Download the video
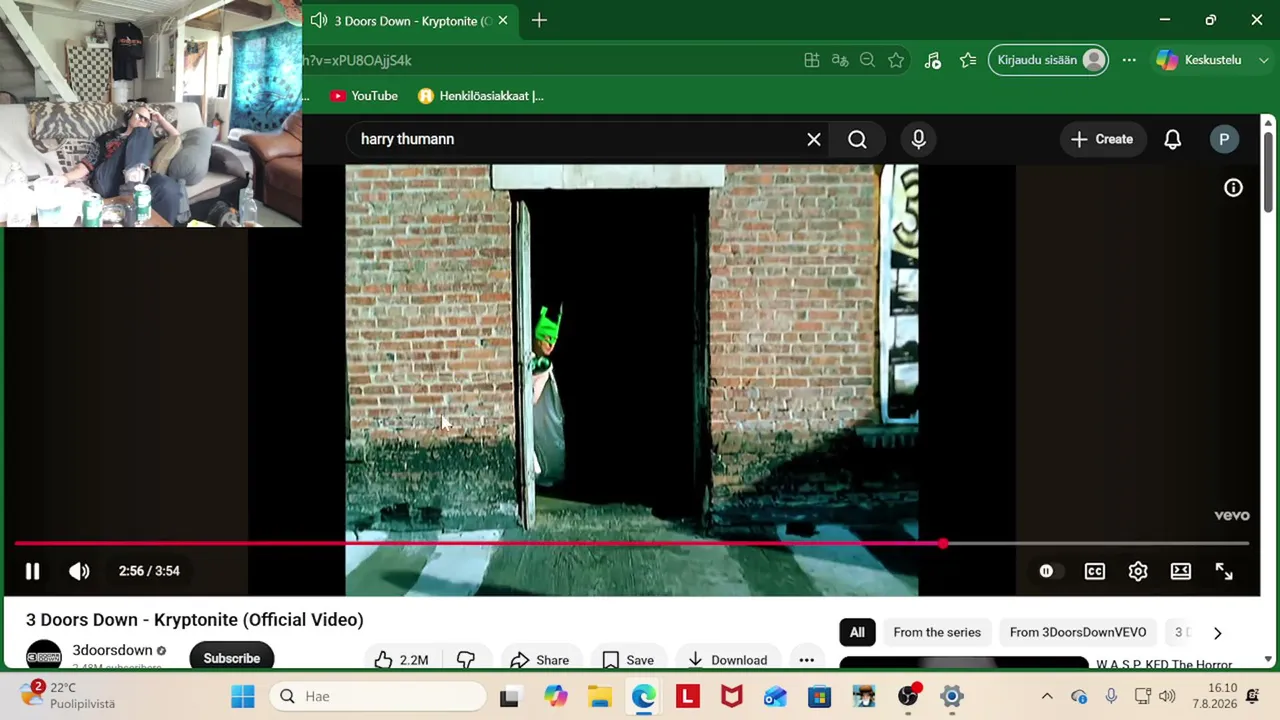The image size is (1280, 720). (x=728, y=660)
